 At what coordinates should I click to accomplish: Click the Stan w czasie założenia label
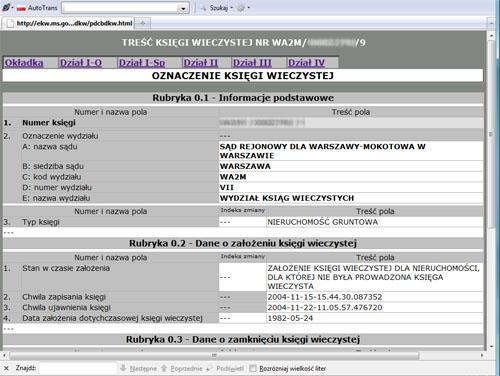tap(66, 268)
